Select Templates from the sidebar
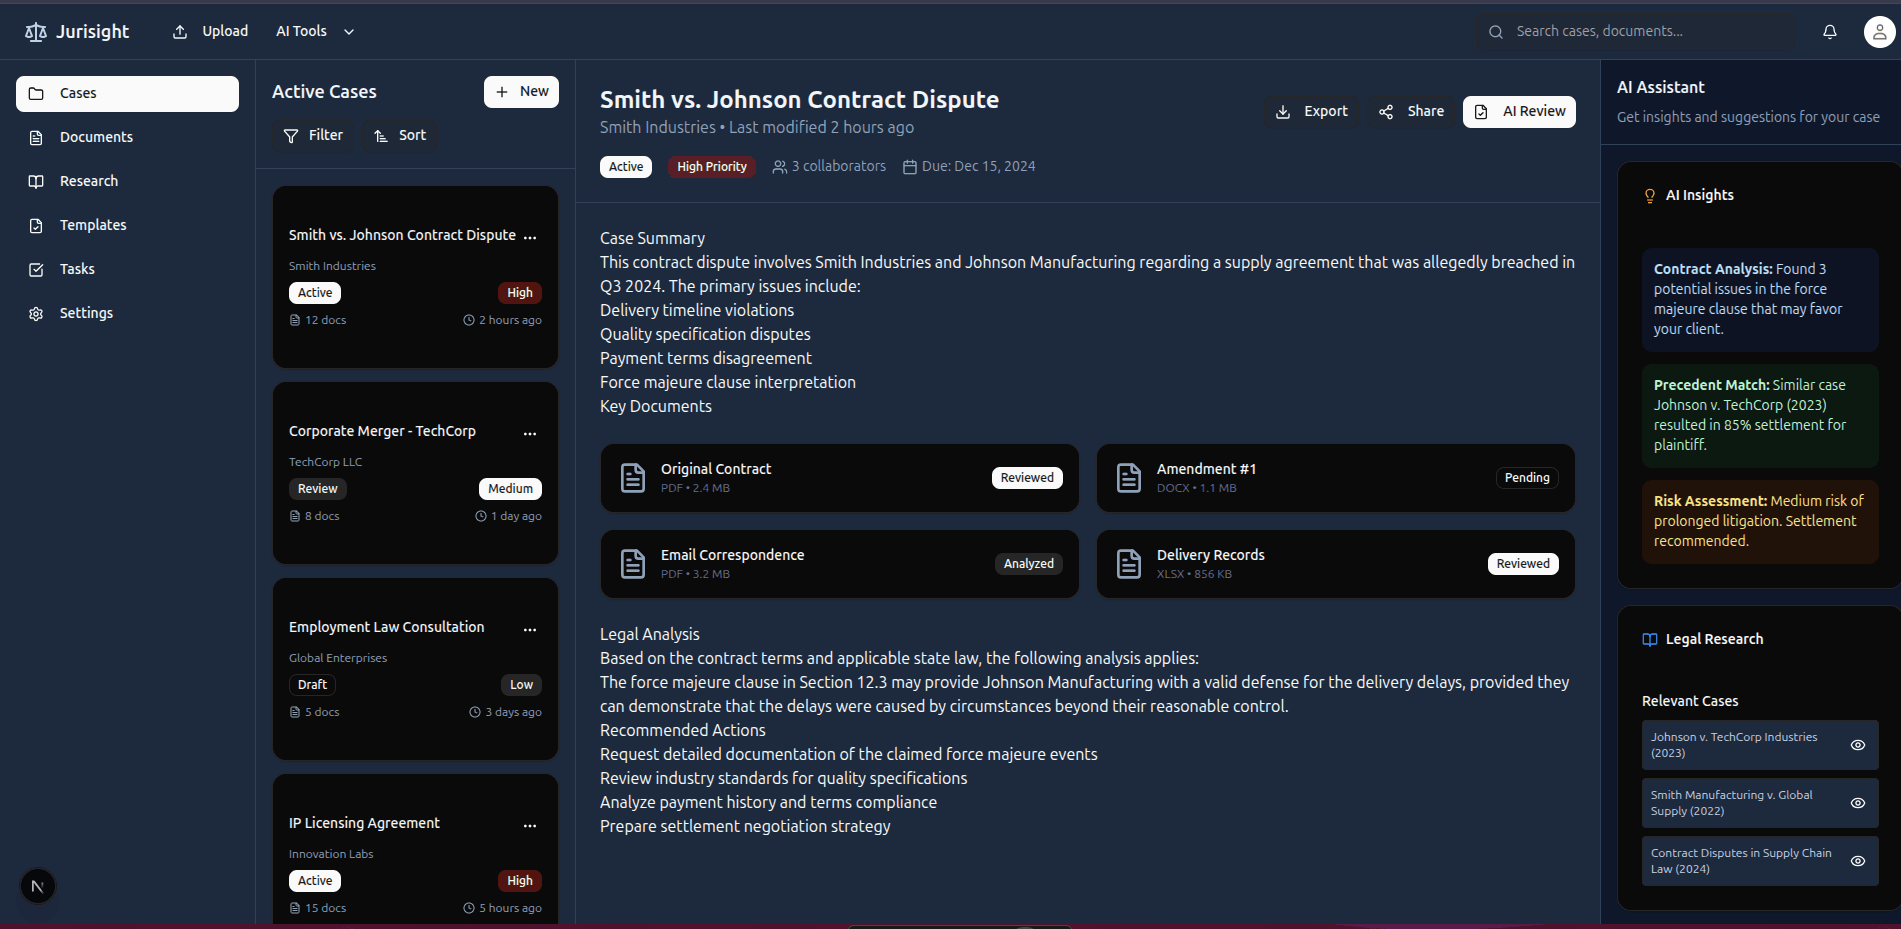The width and height of the screenshot is (1901, 929). click(x=91, y=225)
